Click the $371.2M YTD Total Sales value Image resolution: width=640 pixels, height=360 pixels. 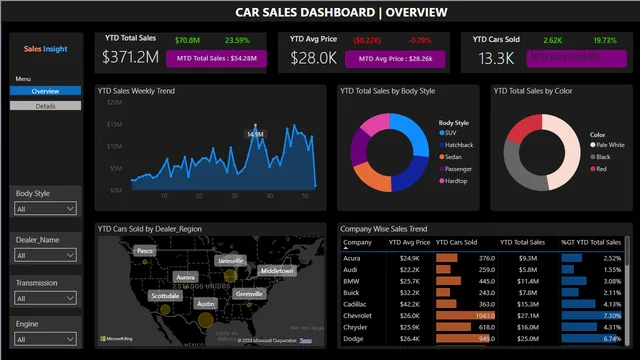tap(130, 57)
